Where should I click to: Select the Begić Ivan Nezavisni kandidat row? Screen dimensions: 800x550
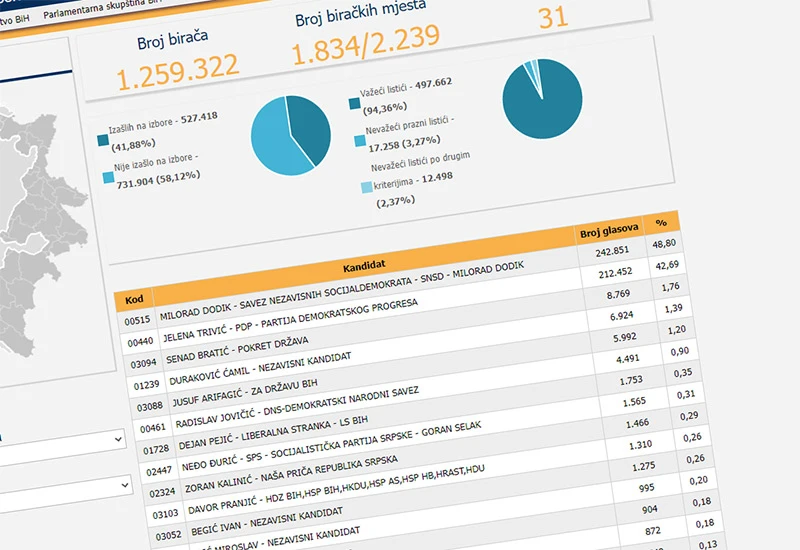pos(433,496)
